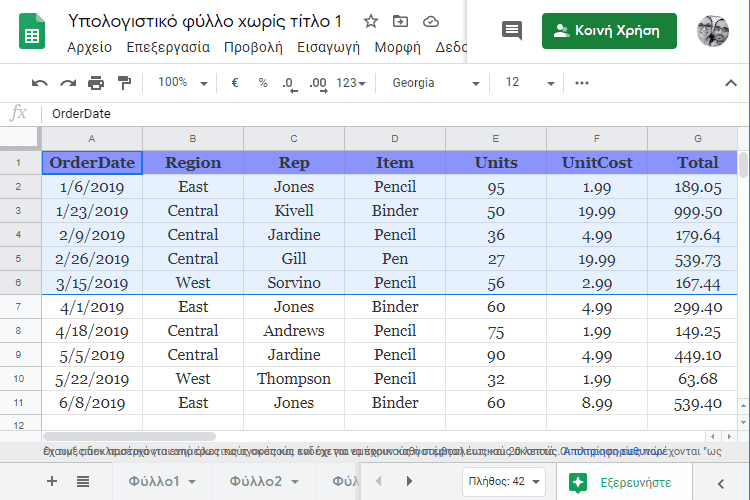750x500 pixels.
Task: Click the undo arrow
Action: click(39, 83)
